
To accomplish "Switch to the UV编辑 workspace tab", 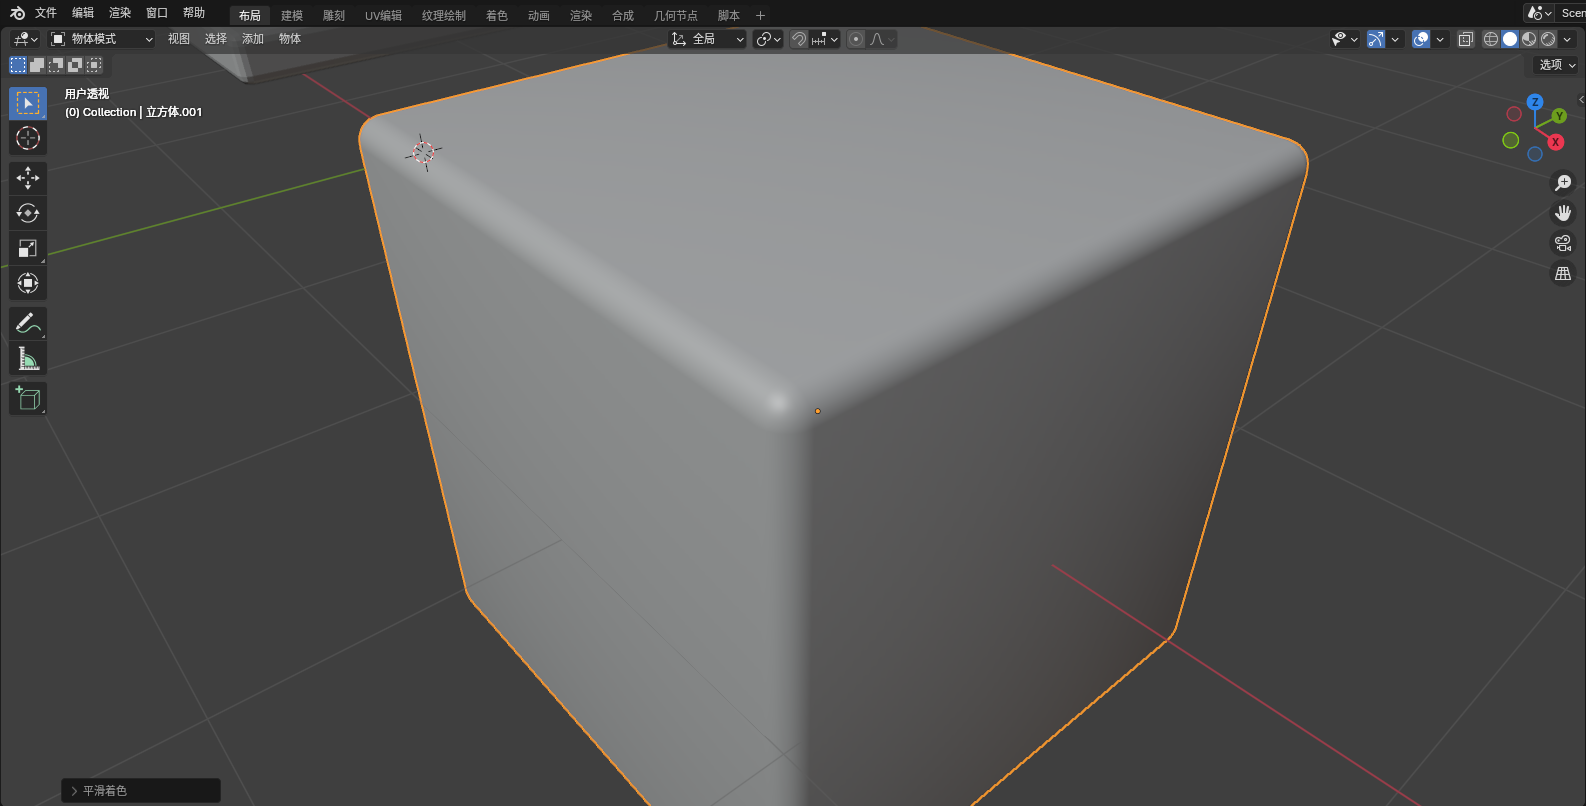I will 383,15.
